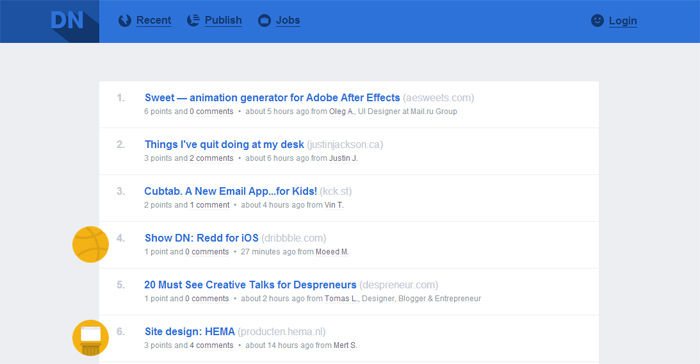
Task: Open 20 Must See Creative Talks story
Action: pos(250,285)
